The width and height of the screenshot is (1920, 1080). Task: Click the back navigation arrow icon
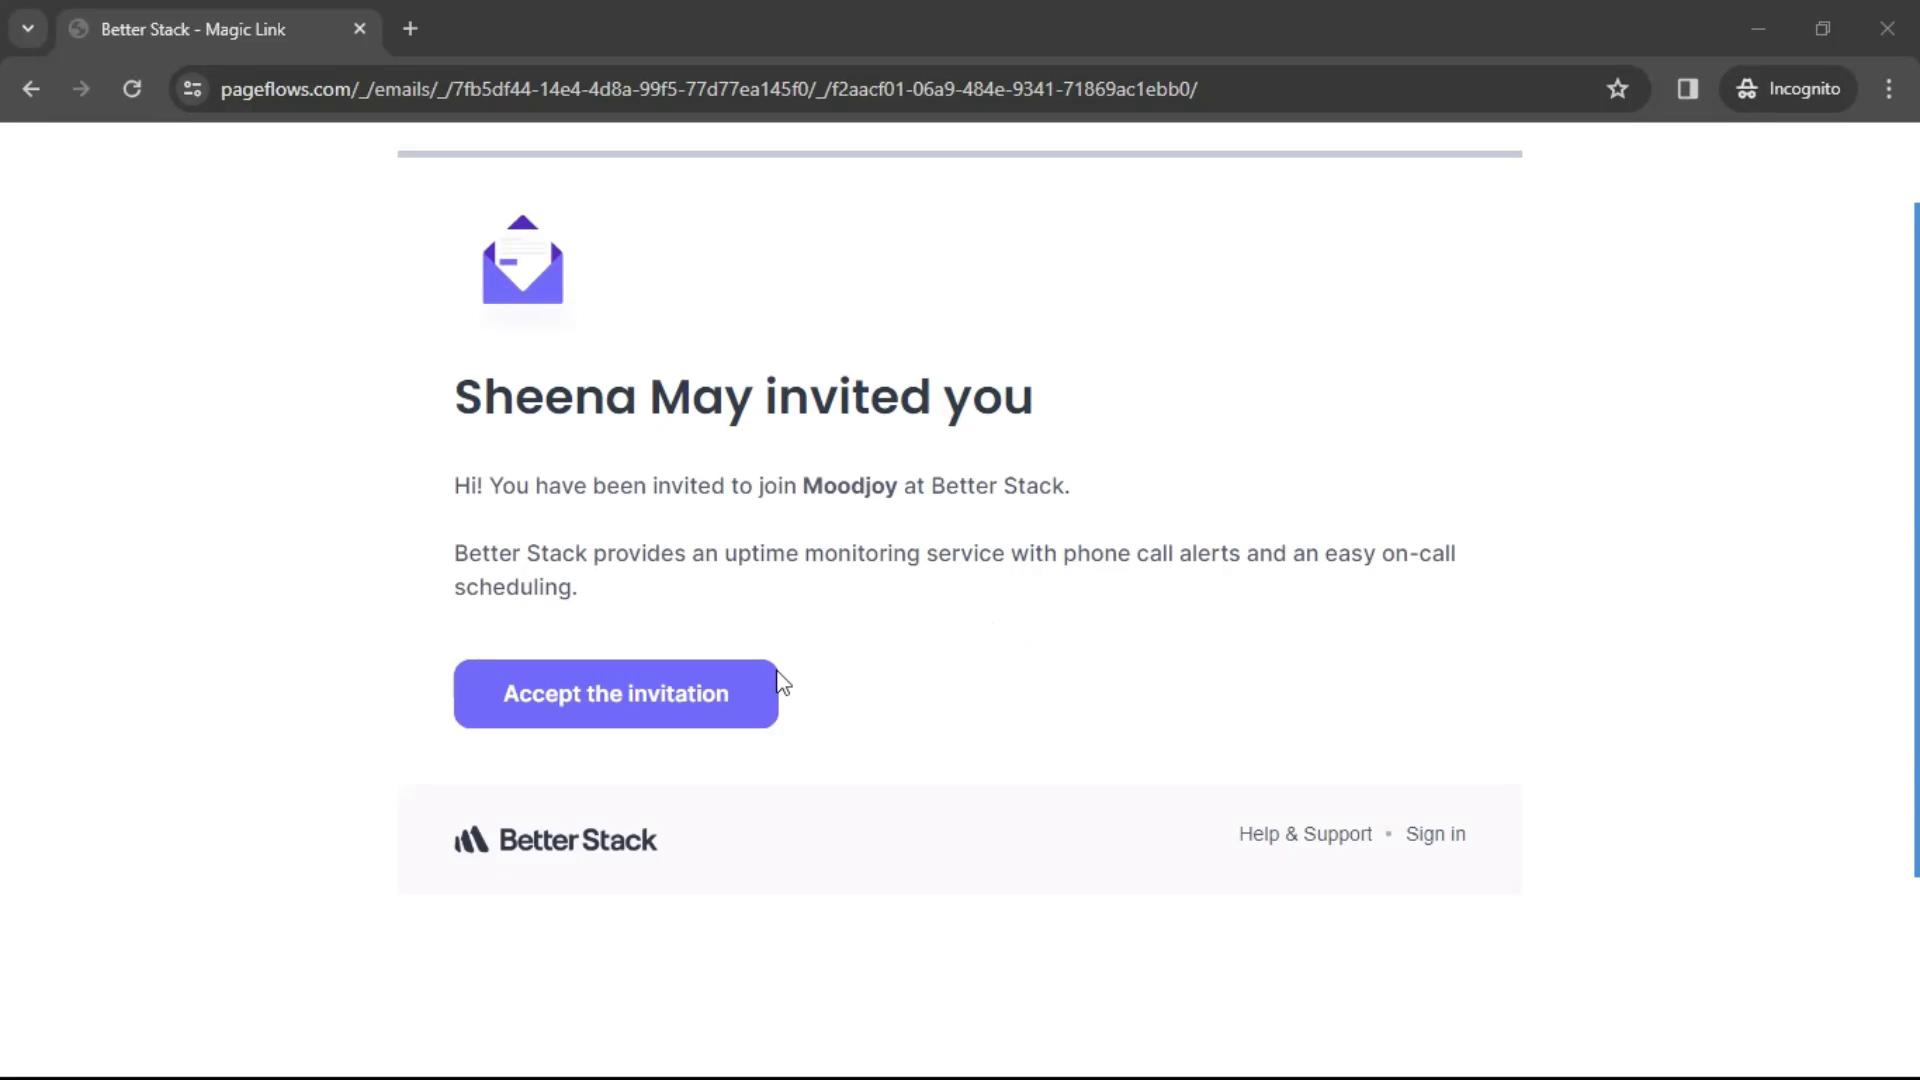click(x=30, y=88)
